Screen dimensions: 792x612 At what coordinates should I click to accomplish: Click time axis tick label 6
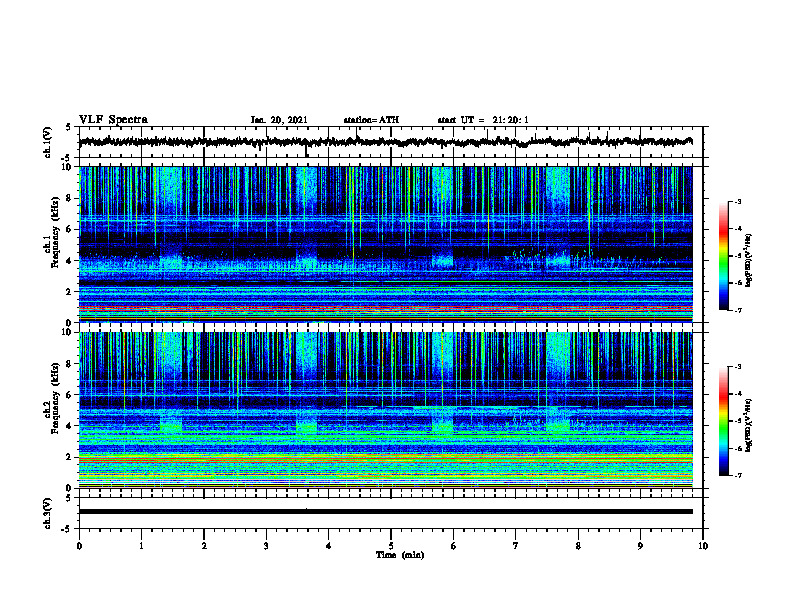(x=453, y=546)
